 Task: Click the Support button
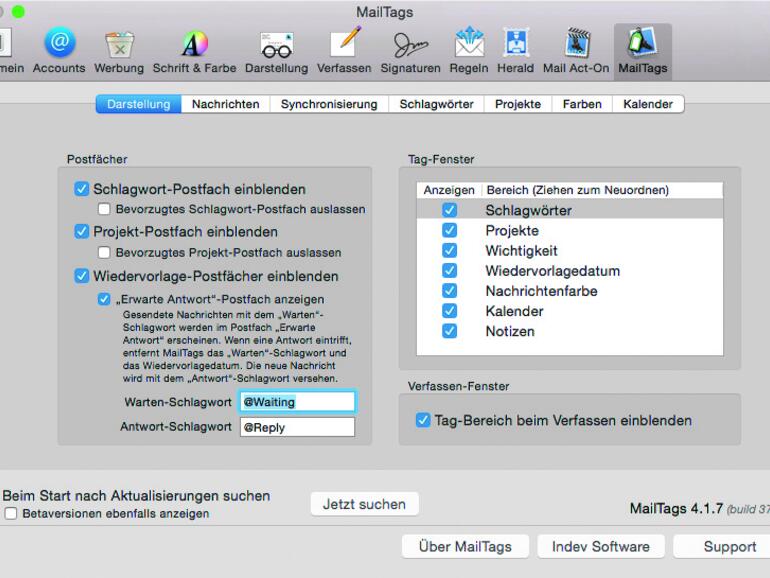722,546
